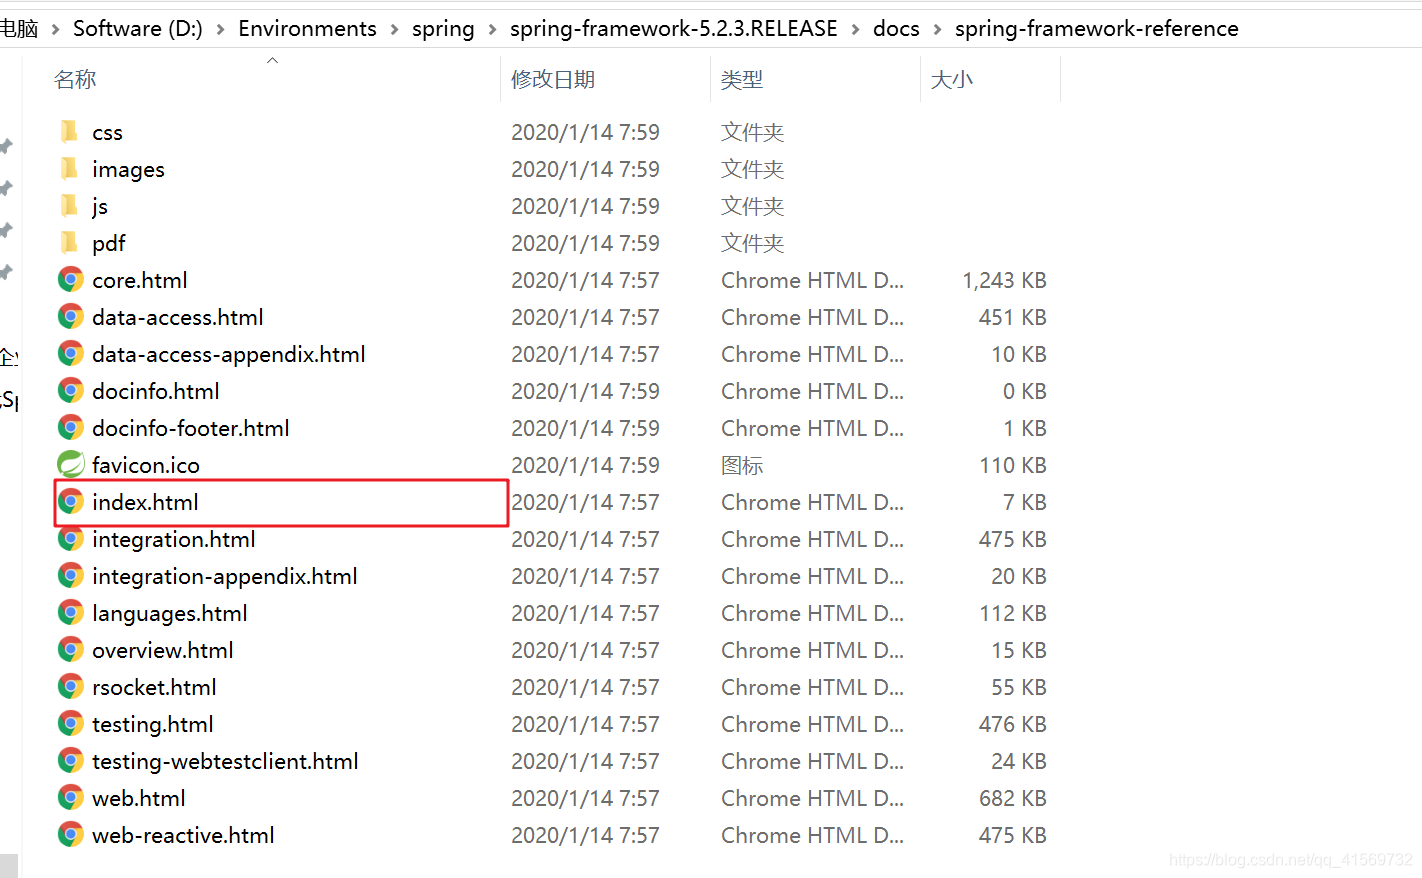
Task: Click the 文件夹 type of css folder
Action: click(753, 132)
